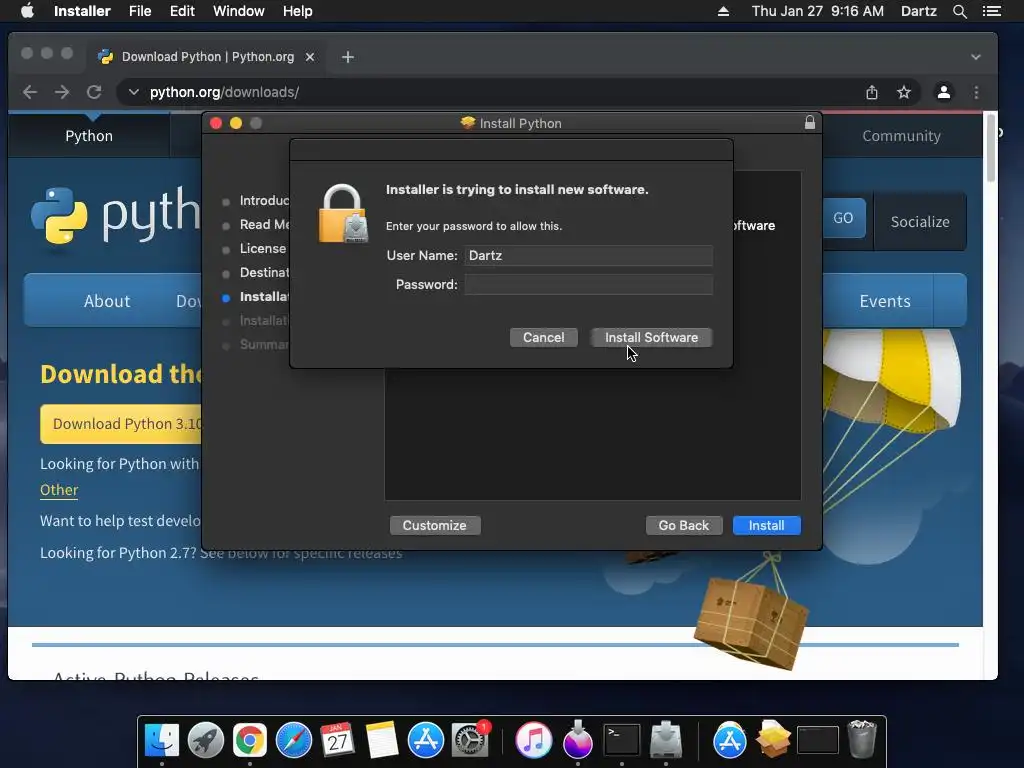Screen dimensions: 1024x768
Task: Open the Window menu
Action: pos(238,11)
